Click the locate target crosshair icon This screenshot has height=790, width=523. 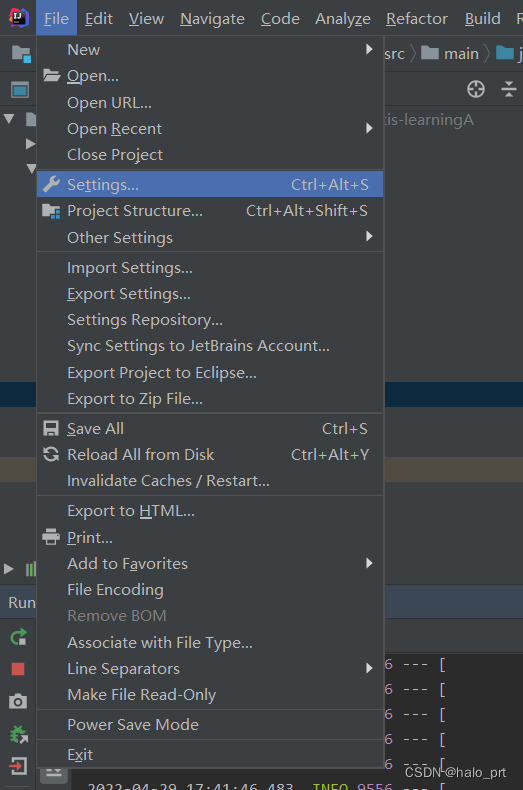click(476, 89)
